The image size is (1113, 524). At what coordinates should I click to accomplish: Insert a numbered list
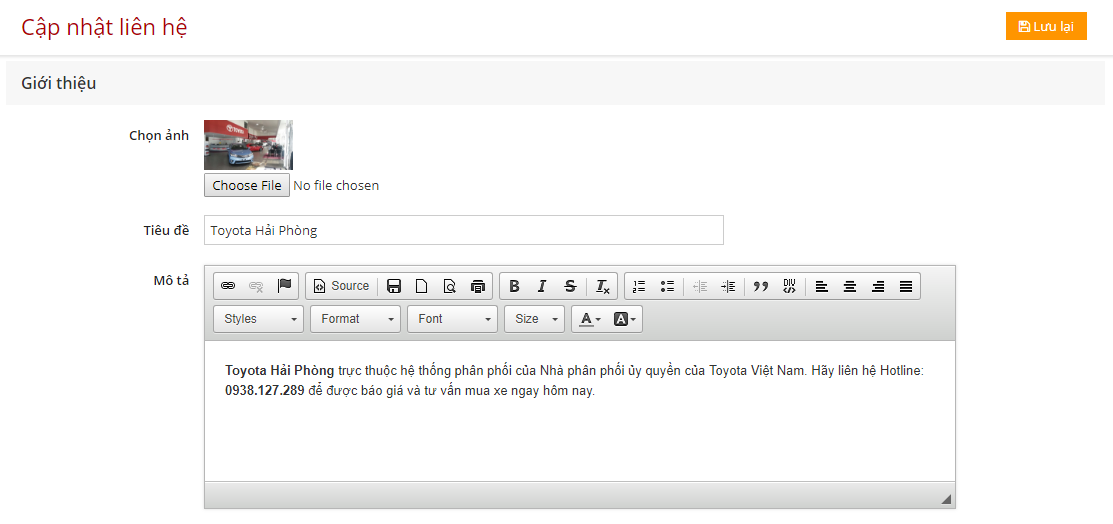(x=639, y=285)
